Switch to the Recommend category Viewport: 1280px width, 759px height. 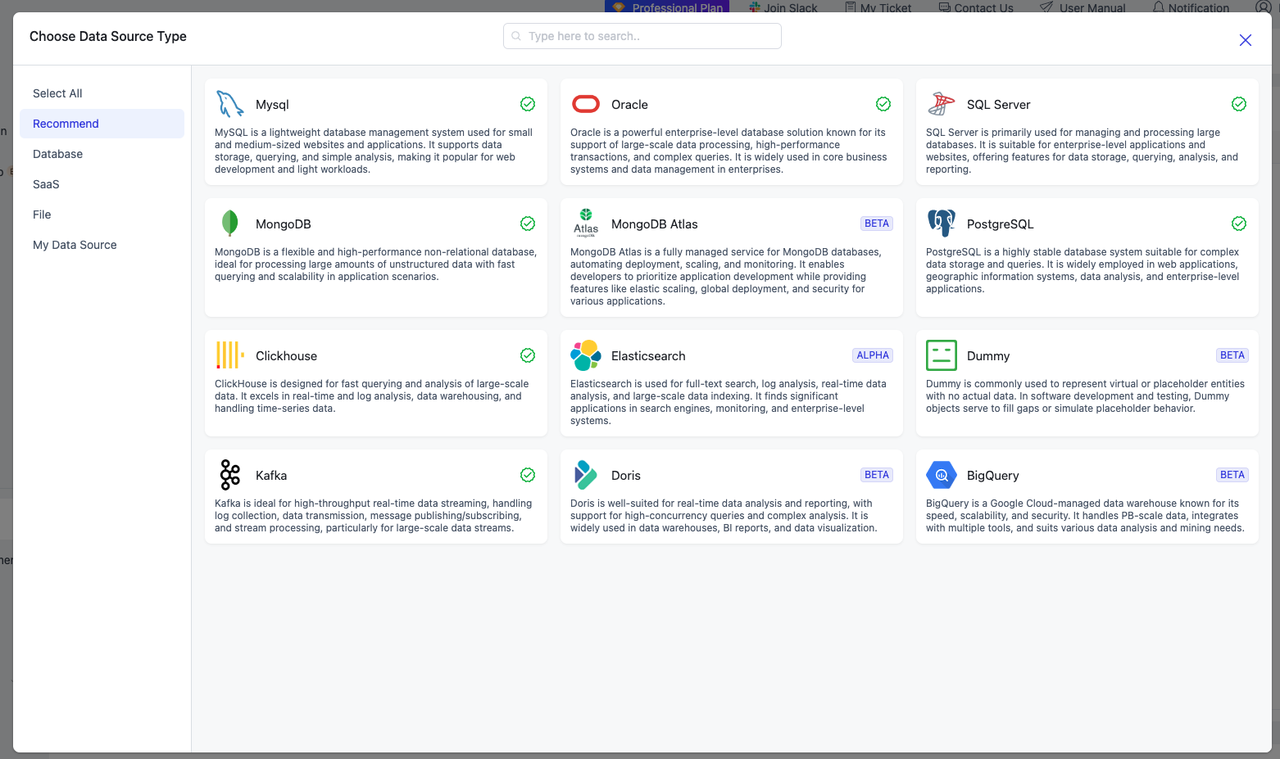pyautogui.click(x=102, y=124)
